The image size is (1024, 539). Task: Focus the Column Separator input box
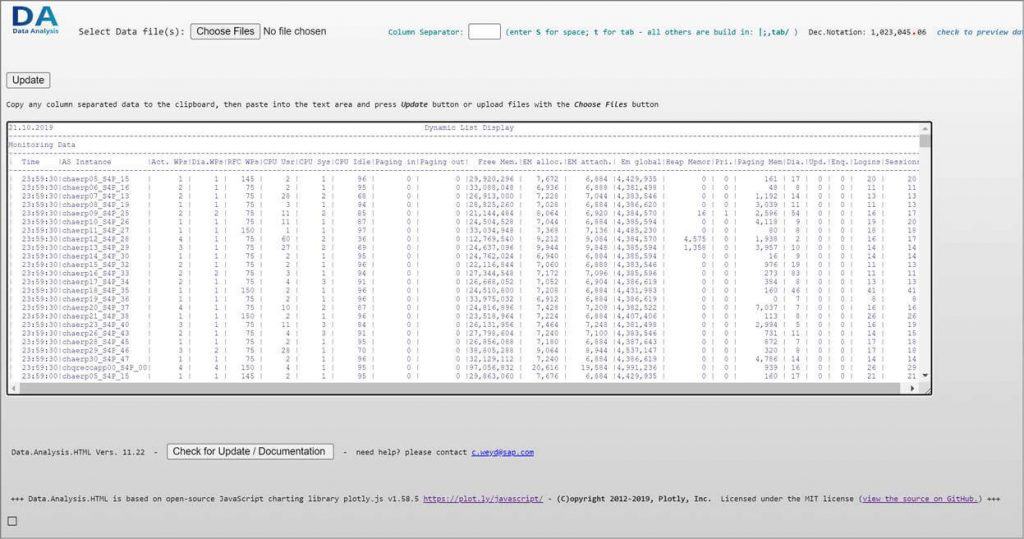[x=485, y=31]
